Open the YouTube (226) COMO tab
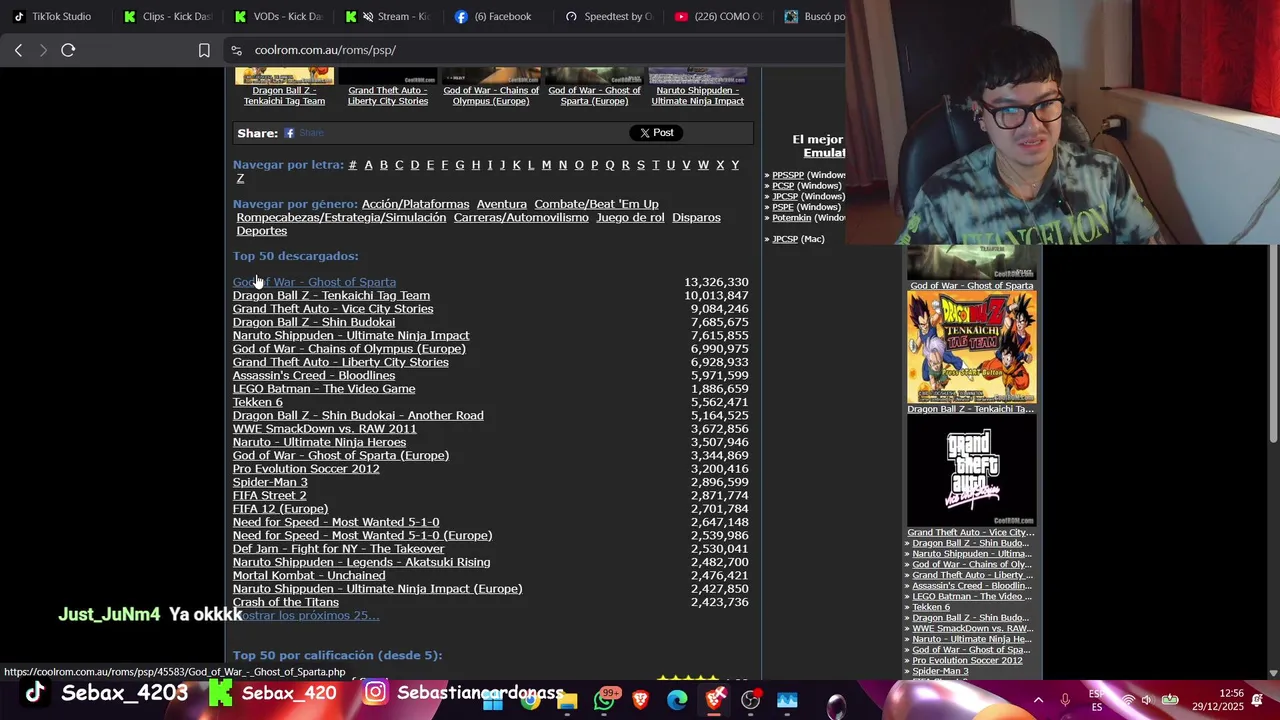 point(718,16)
